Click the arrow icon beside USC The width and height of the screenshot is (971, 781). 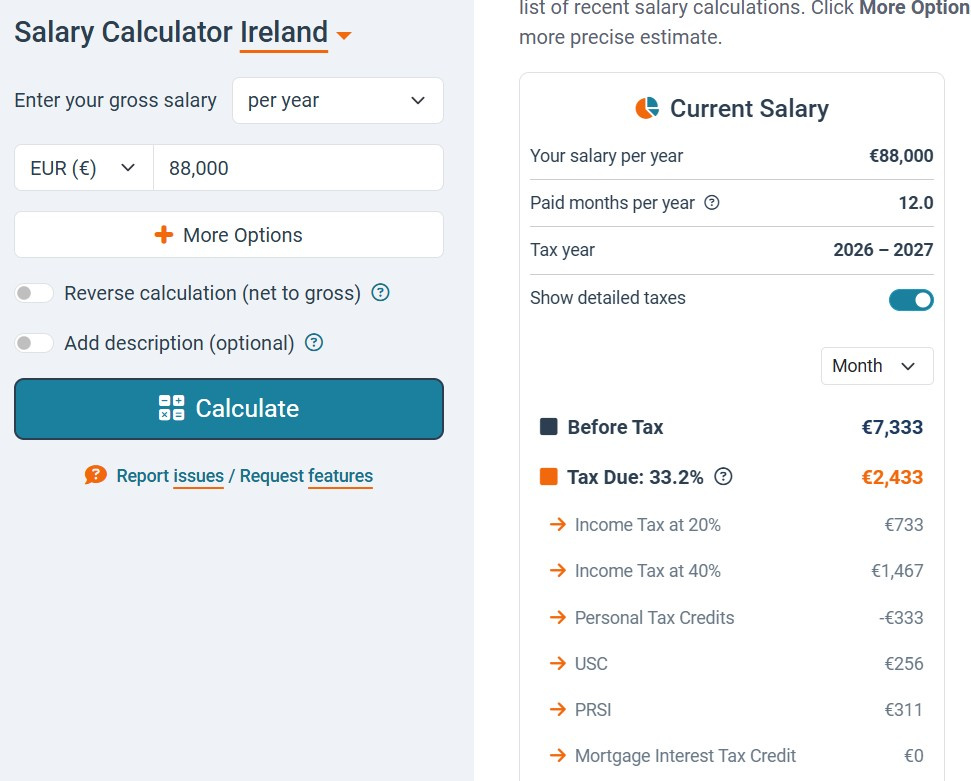558,664
